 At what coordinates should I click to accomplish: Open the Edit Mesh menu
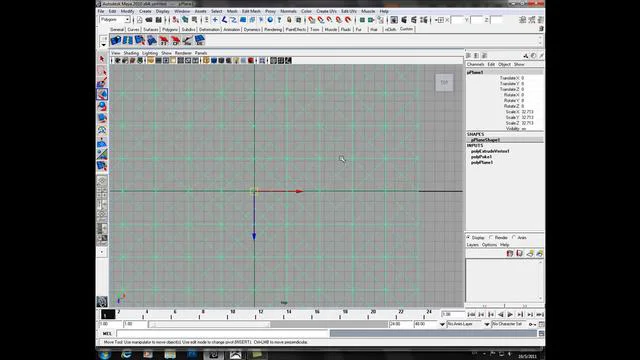tap(251, 11)
